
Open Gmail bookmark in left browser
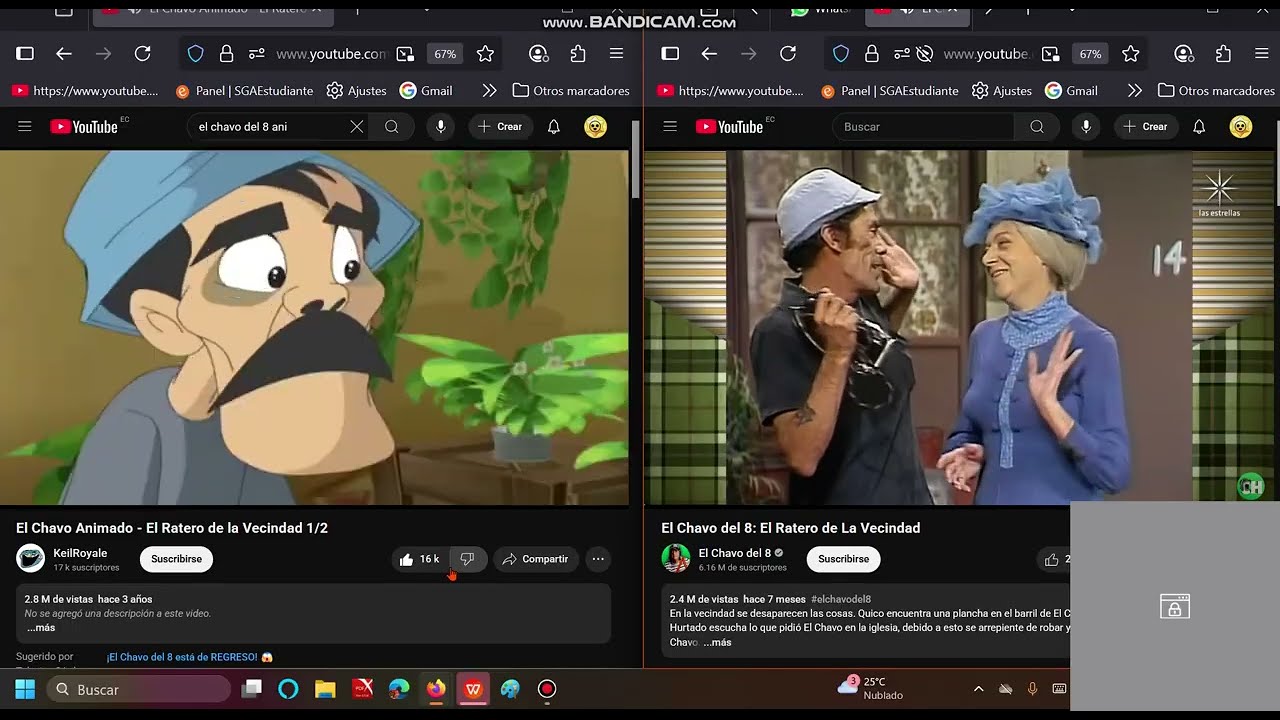426,91
